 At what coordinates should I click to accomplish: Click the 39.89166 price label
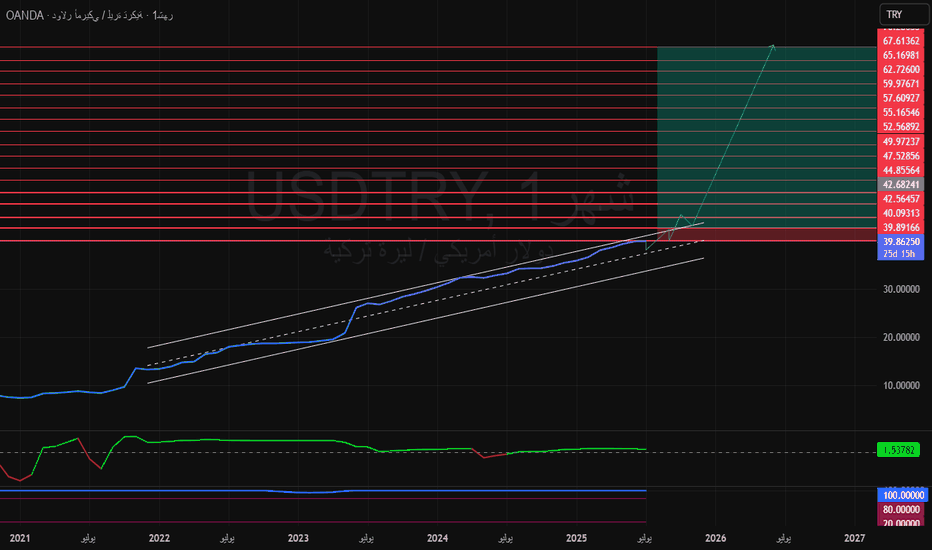pos(900,227)
